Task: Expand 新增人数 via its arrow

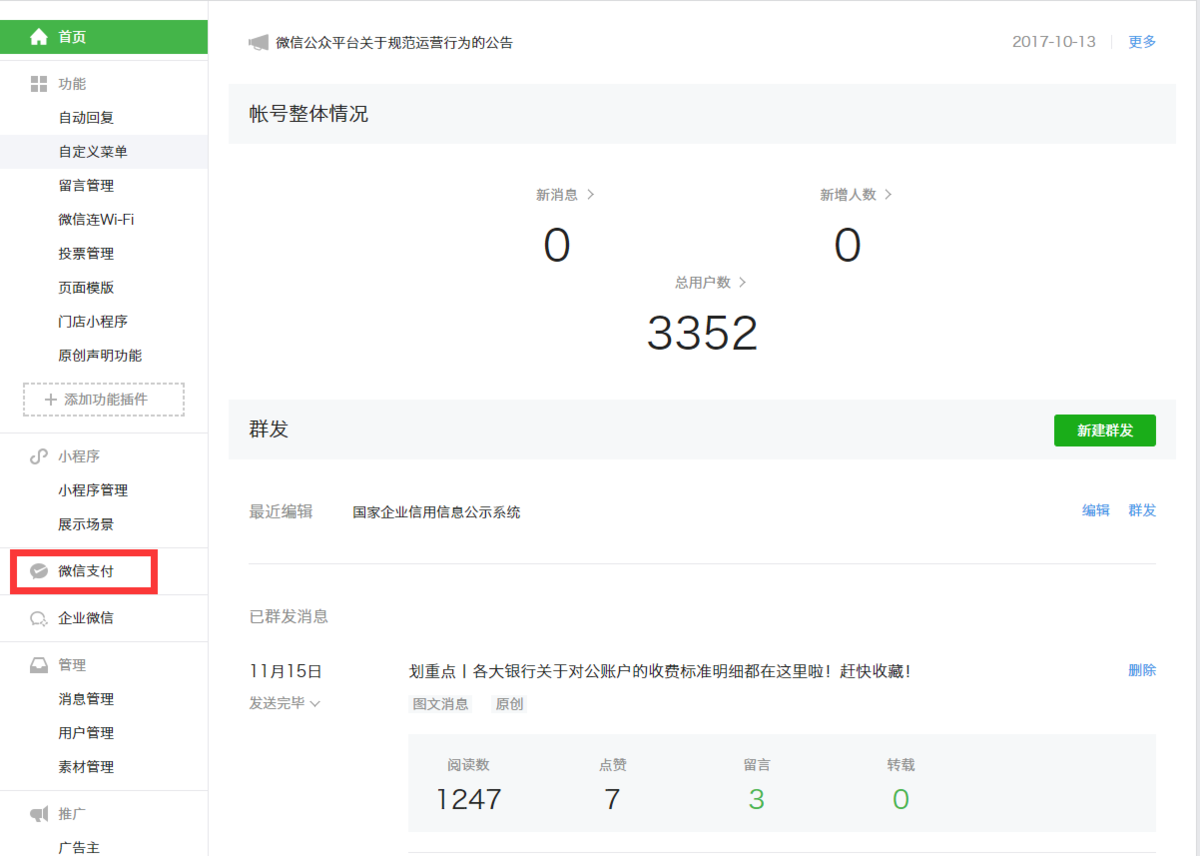Action: (x=888, y=195)
